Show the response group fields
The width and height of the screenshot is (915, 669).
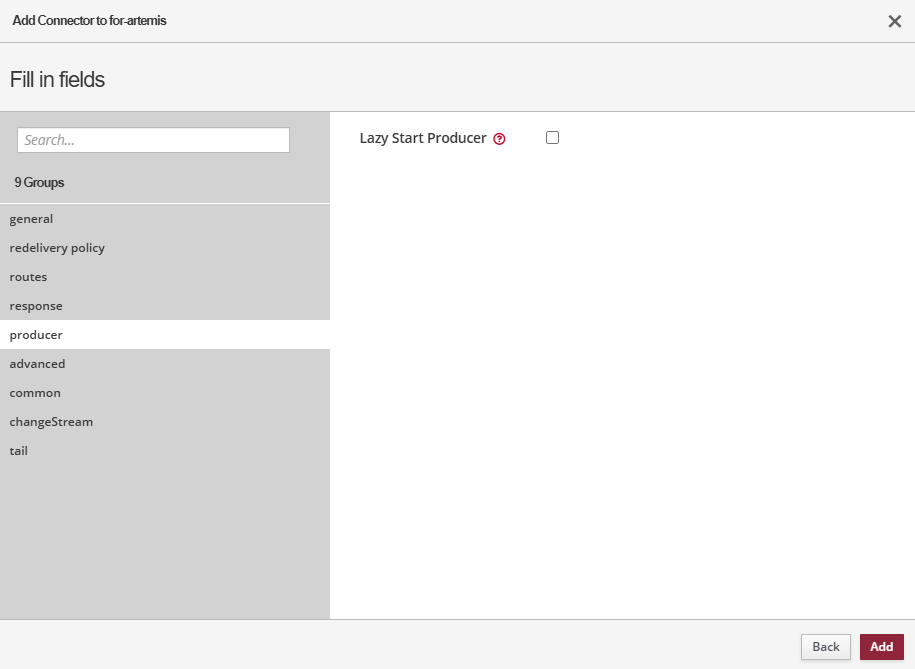point(36,306)
